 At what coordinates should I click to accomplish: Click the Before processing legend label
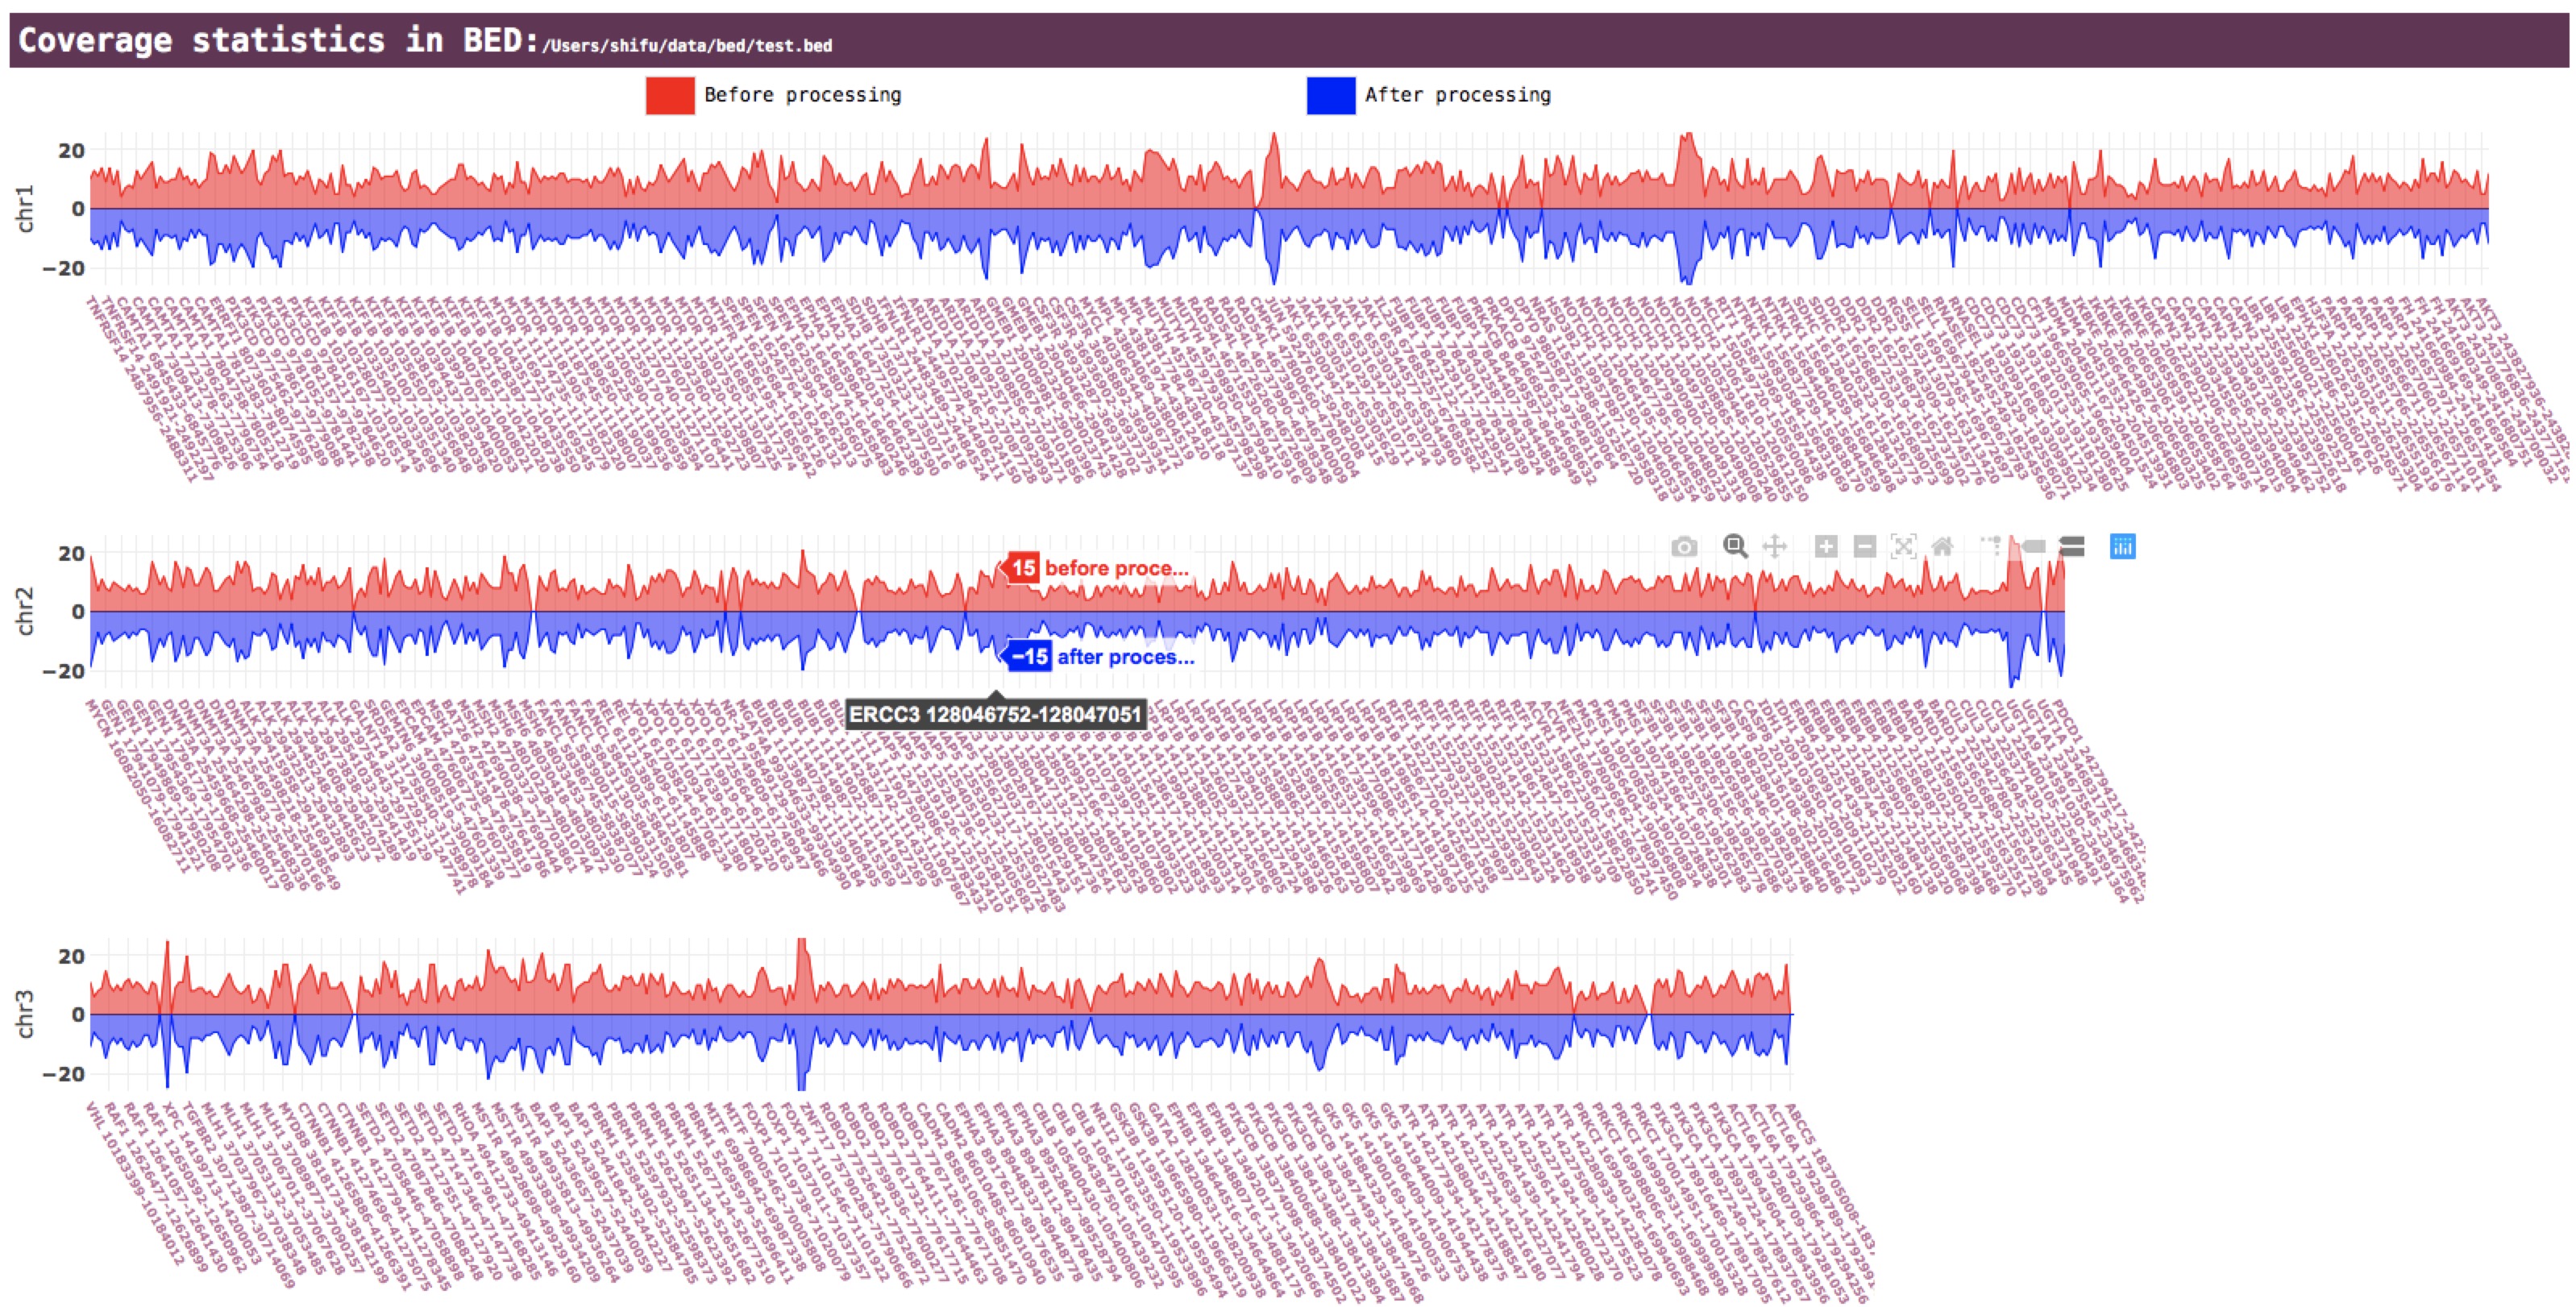(802, 95)
